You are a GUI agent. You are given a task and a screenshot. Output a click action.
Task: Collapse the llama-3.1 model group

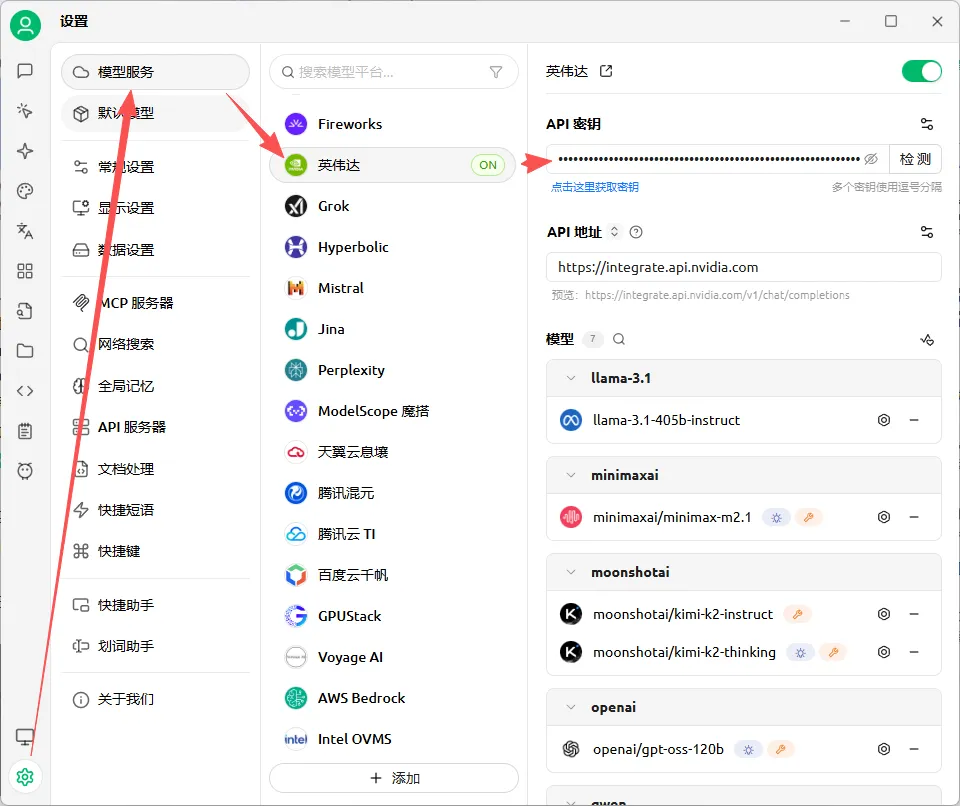[571, 378]
